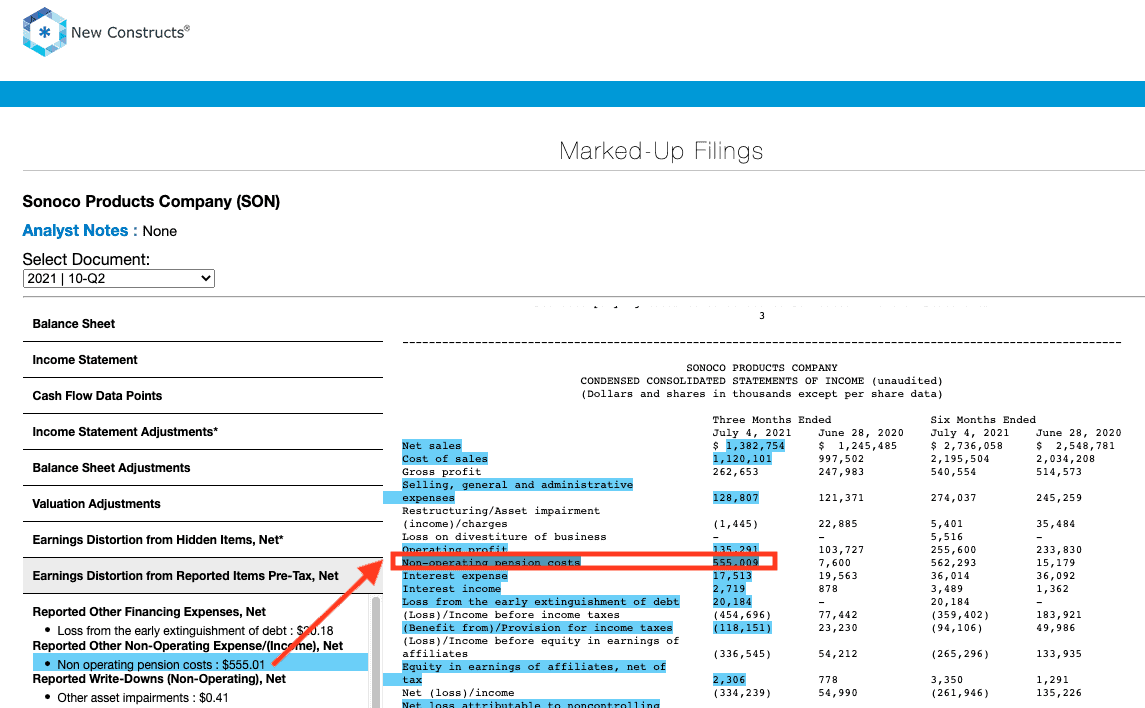Screen dimensions: 1145x708
Task: Open Balance Sheet Adjustments section
Action: [x=203, y=468]
